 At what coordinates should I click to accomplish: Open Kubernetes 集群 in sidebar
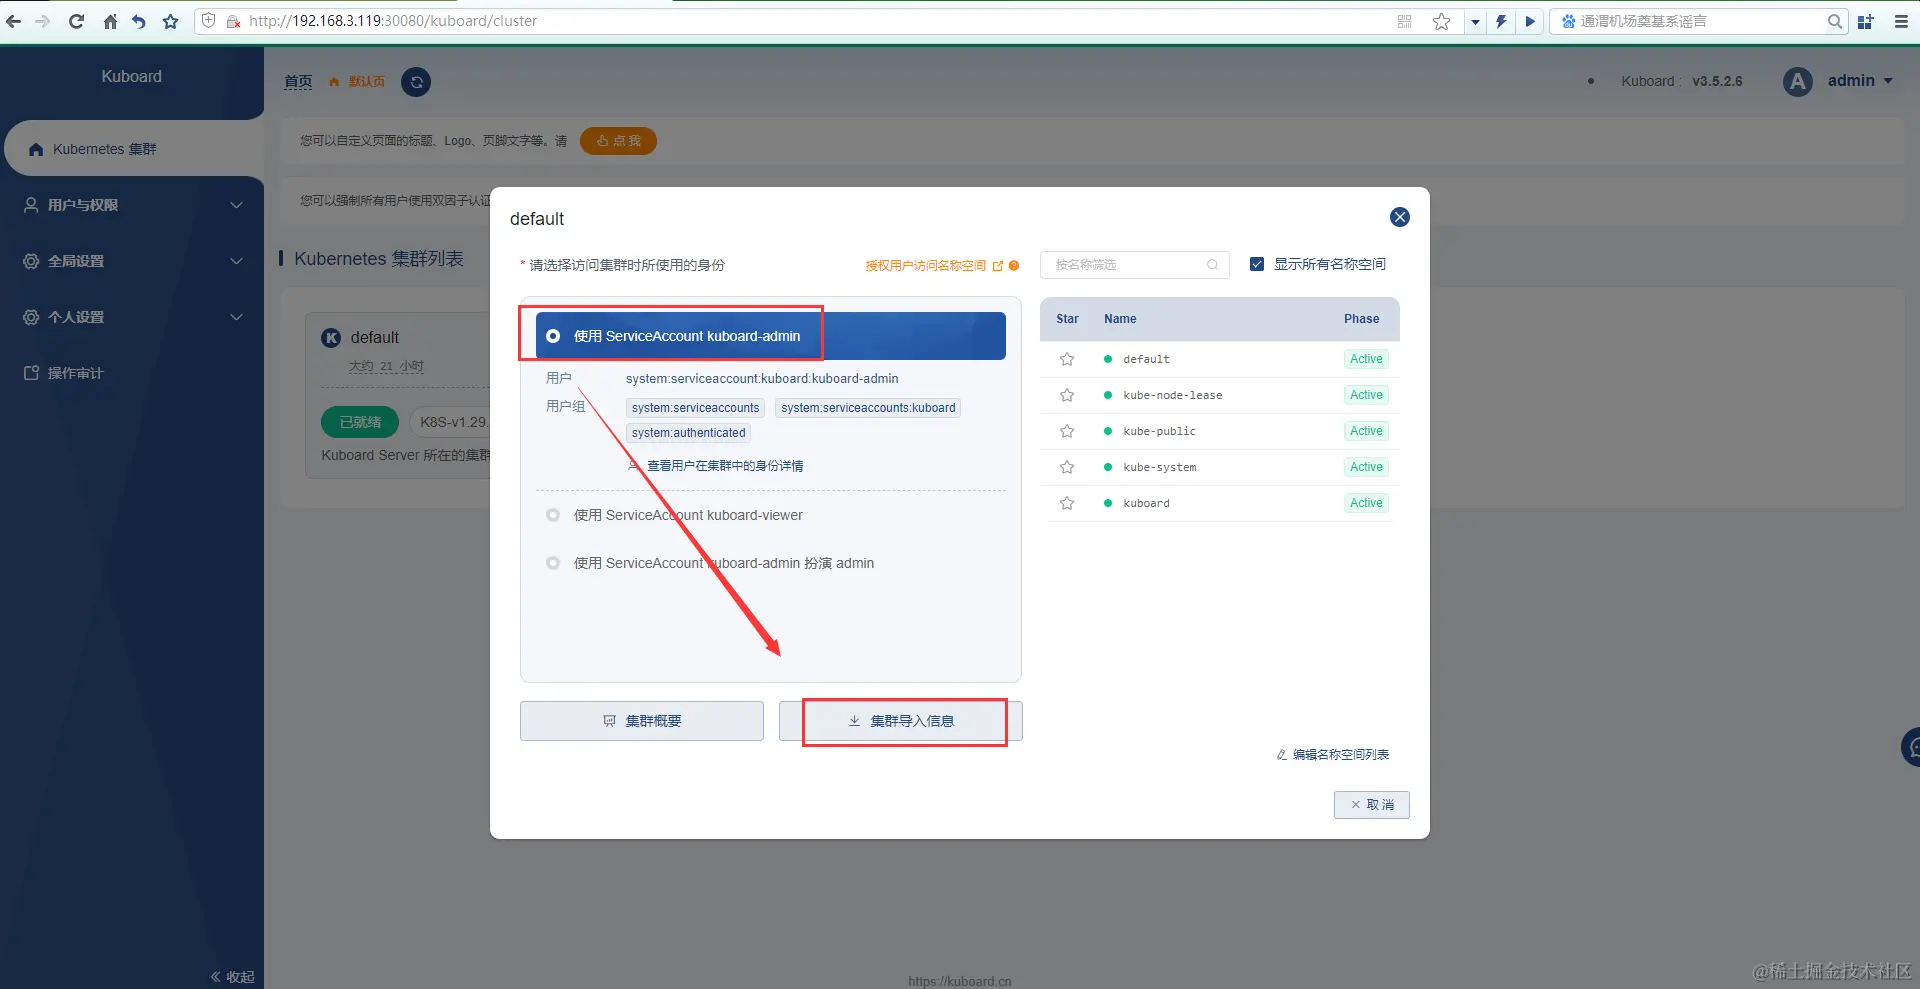[x=134, y=149]
